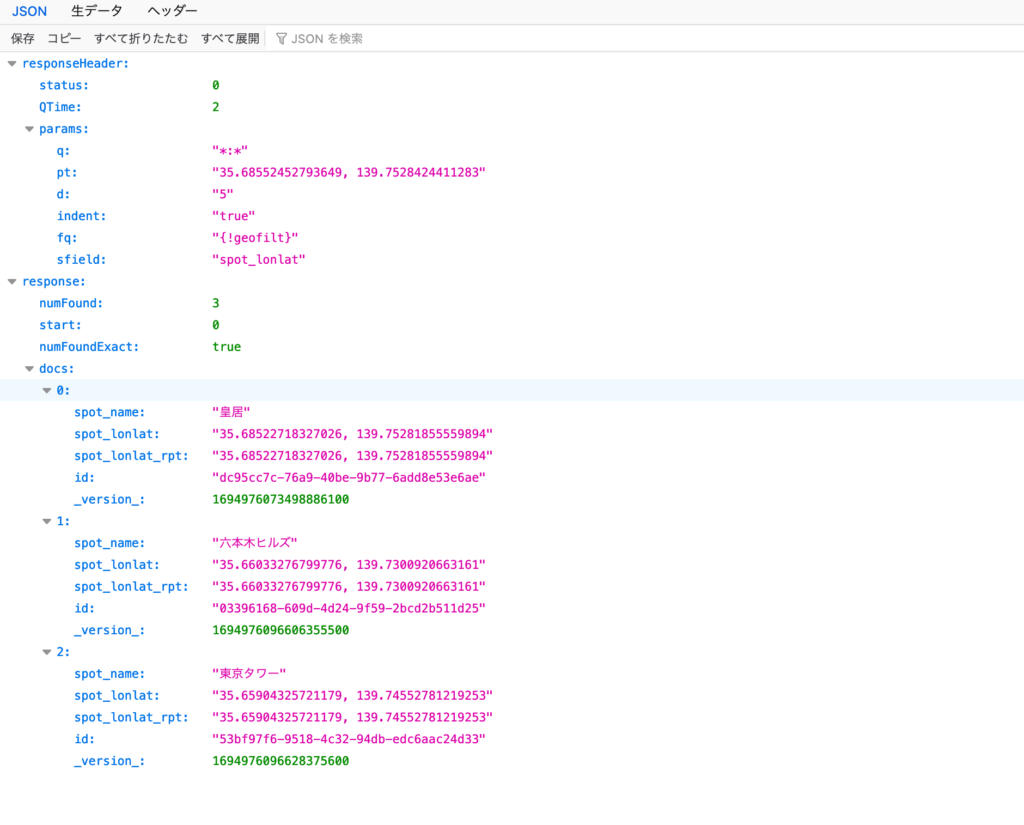Click the numFoundExact value true
The image size is (1024, 825).
[x=227, y=347]
